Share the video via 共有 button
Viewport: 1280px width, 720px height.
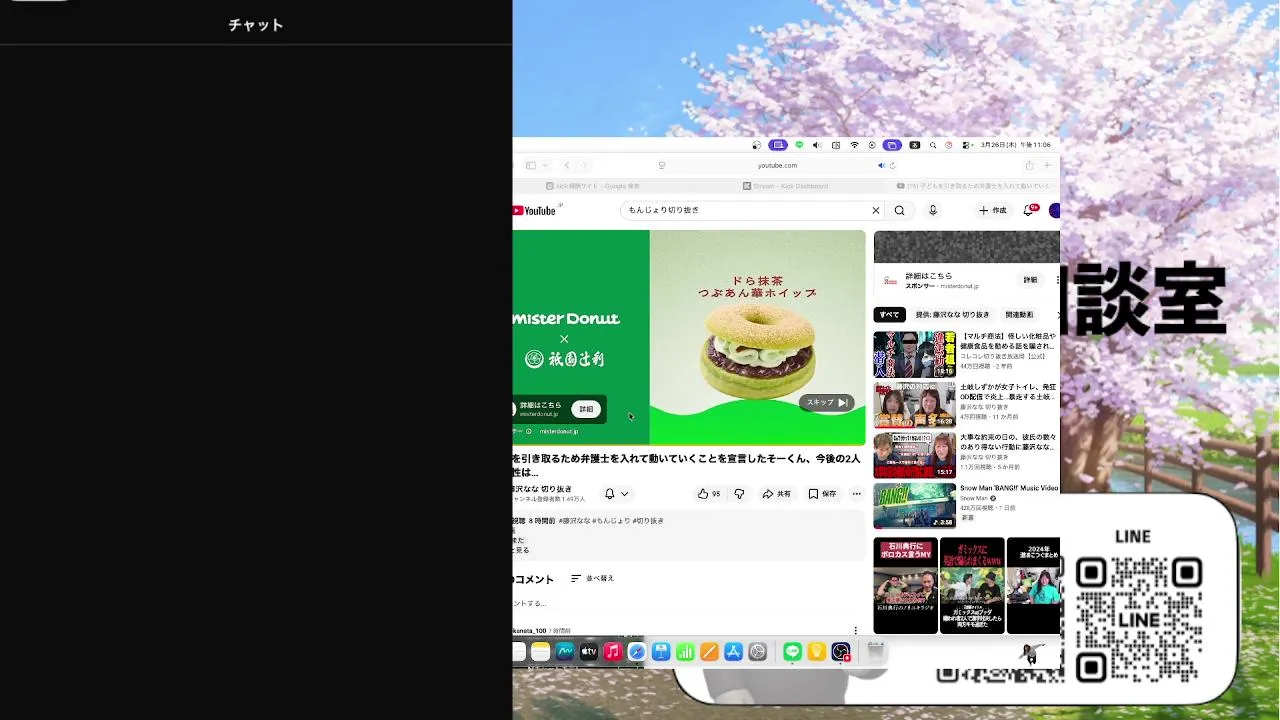pyautogui.click(x=776, y=494)
